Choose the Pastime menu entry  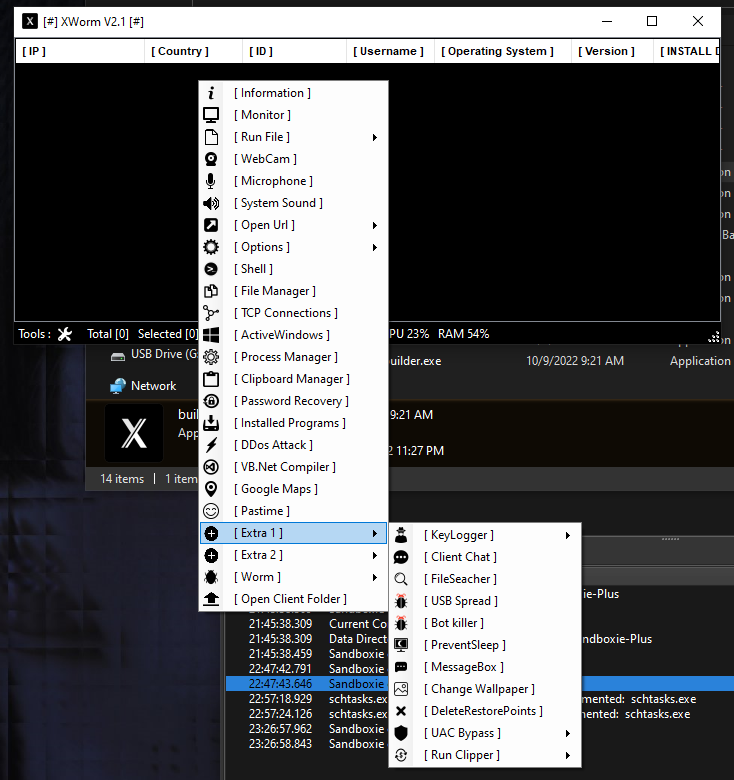click(293, 511)
